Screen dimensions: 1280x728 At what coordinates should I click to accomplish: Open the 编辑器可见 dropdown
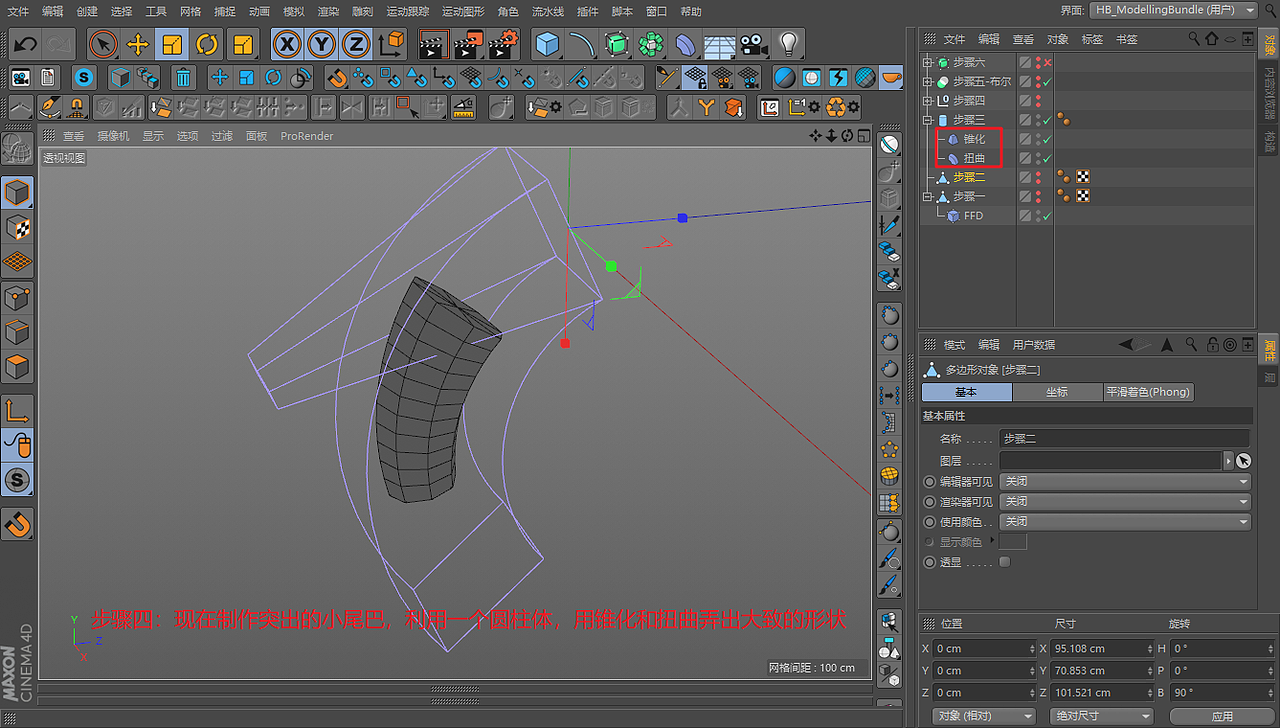pos(1126,481)
